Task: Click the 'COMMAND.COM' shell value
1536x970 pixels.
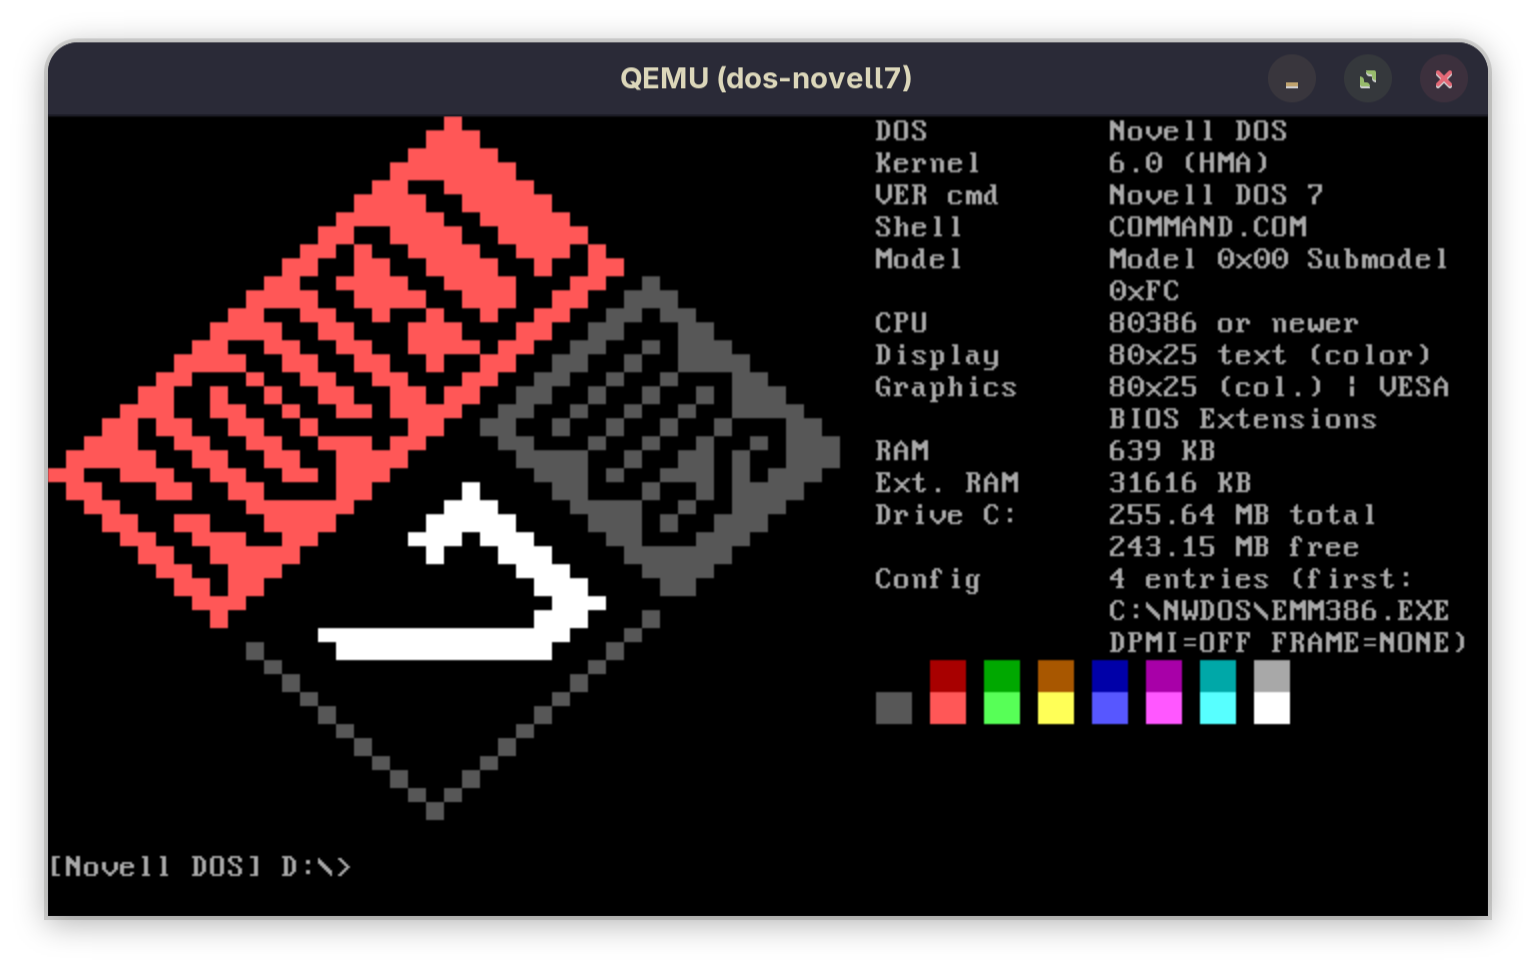Action: (x=1208, y=227)
